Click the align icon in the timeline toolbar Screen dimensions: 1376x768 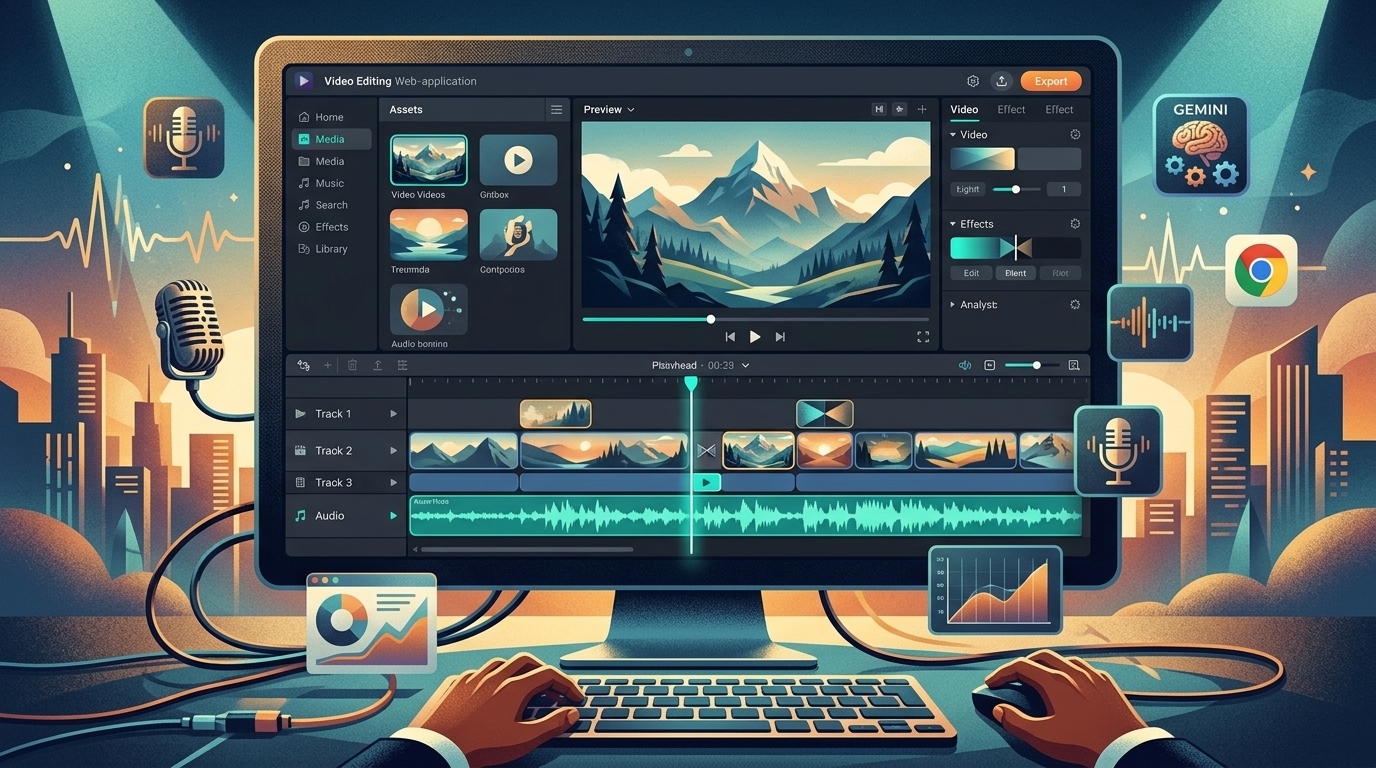(x=401, y=365)
